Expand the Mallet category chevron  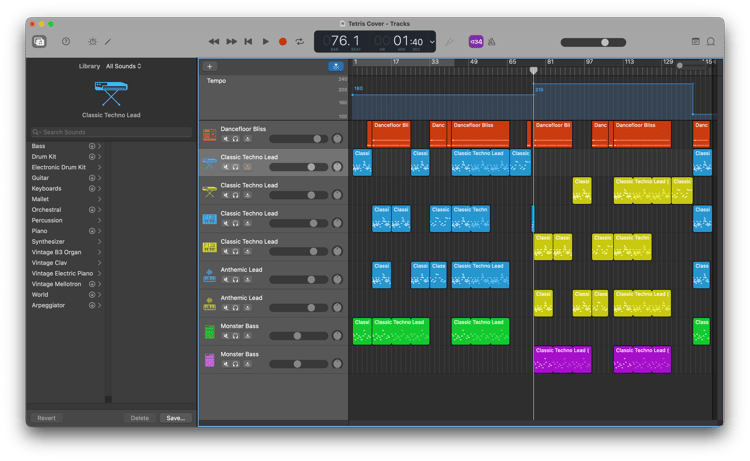[x=99, y=199]
